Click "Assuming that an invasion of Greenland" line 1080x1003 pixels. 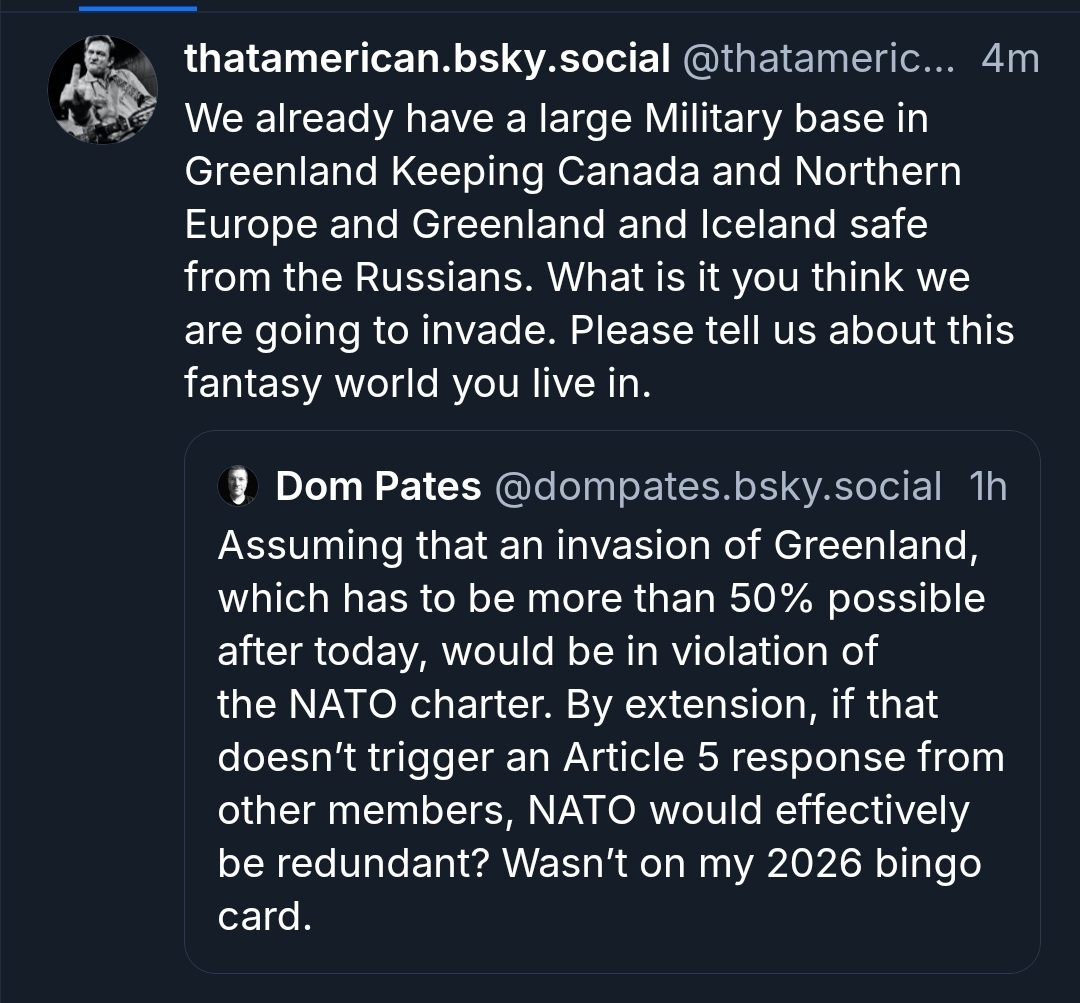[594, 545]
